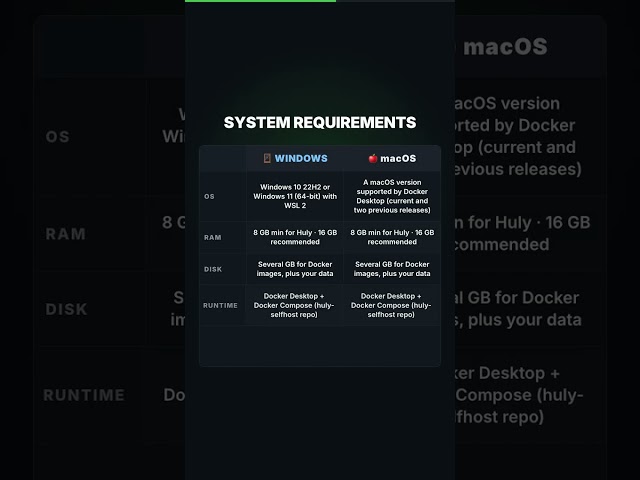Select macOS RAM '8 GB min for Huly' cell
The height and width of the screenshot is (480, 640).
pyautogui.click(x=392, y=237)
